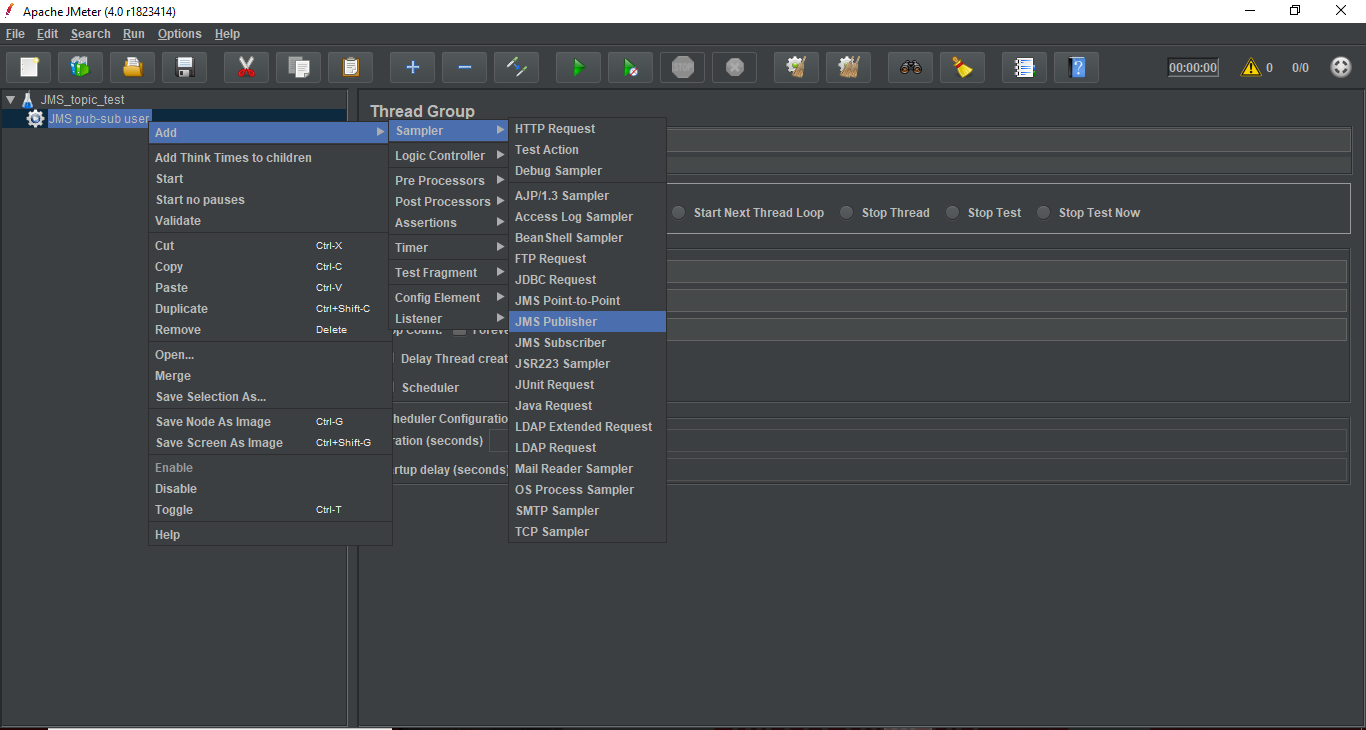
Task: Click the Save floppy disk icon
Action: [184, 68]
